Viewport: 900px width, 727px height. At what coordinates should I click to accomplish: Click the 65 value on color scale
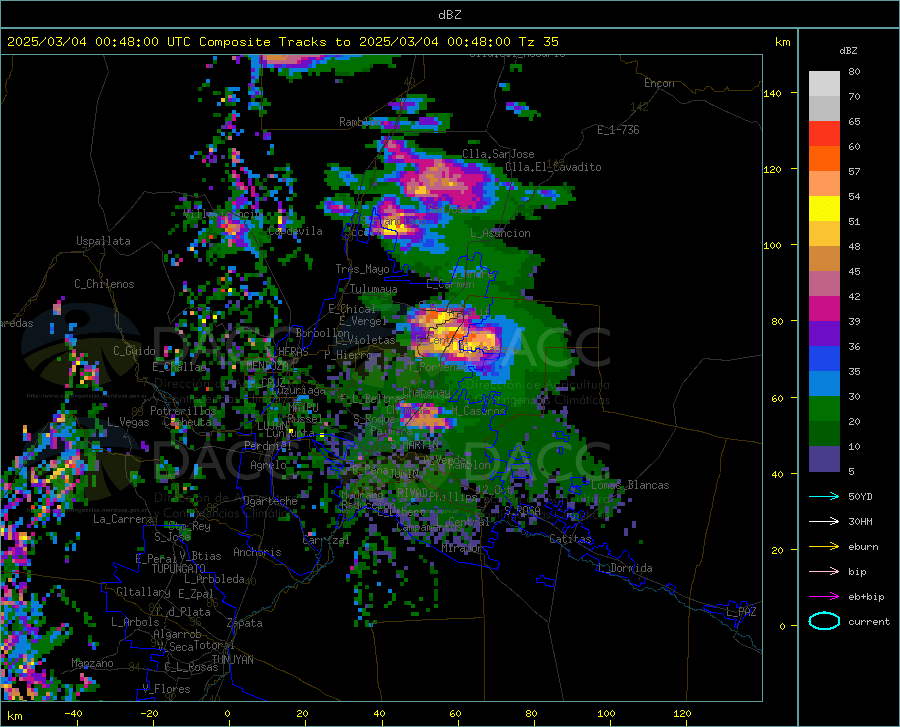(x=854, y=122)
